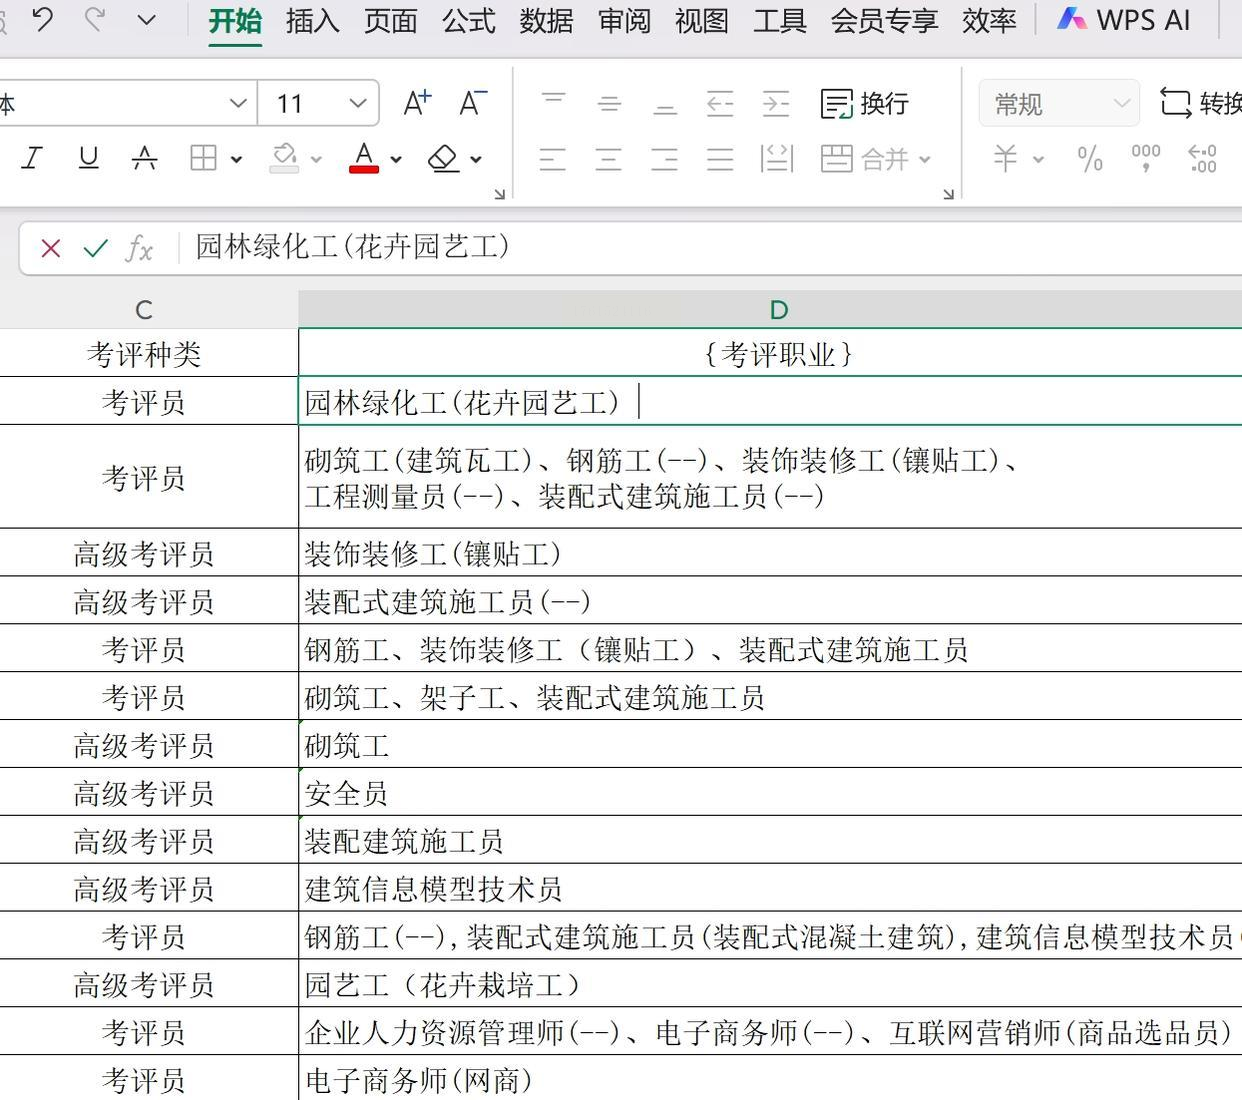This screenshot has height=1100, width=1242.
Task: Increase font size with A+ icon
Action: 416,103
